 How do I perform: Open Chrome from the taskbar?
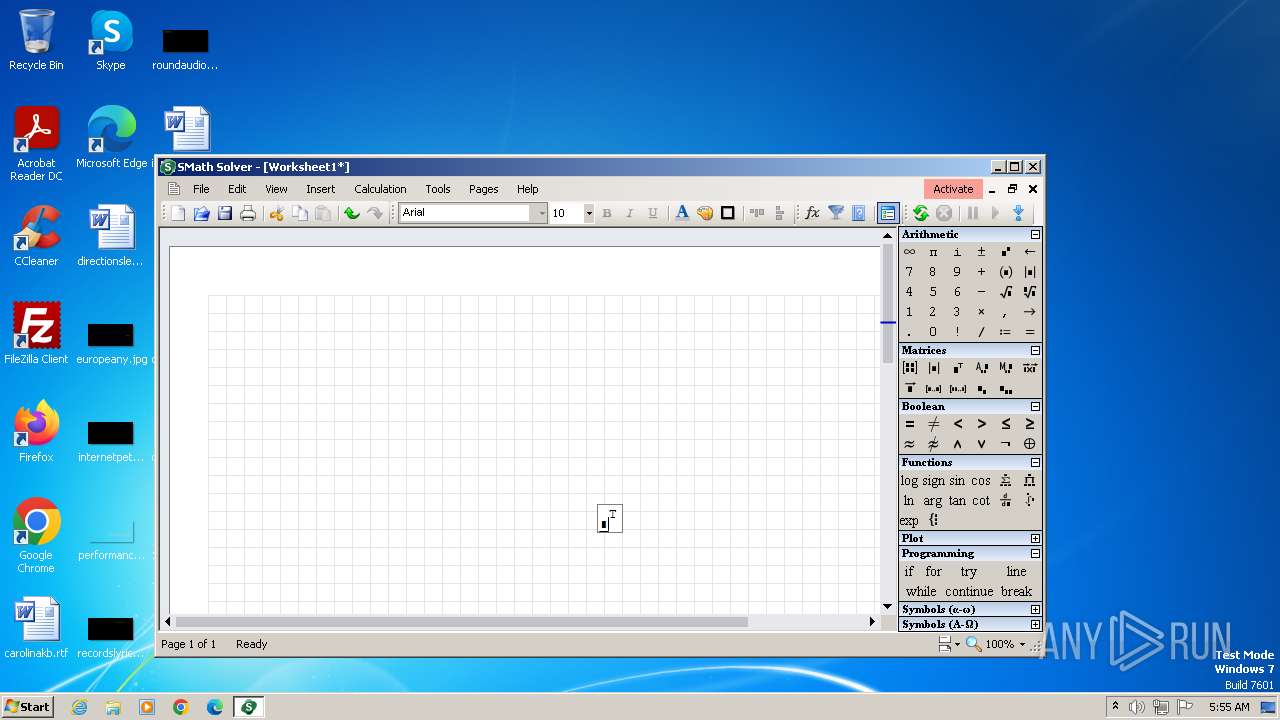click(x=181, y=707)
